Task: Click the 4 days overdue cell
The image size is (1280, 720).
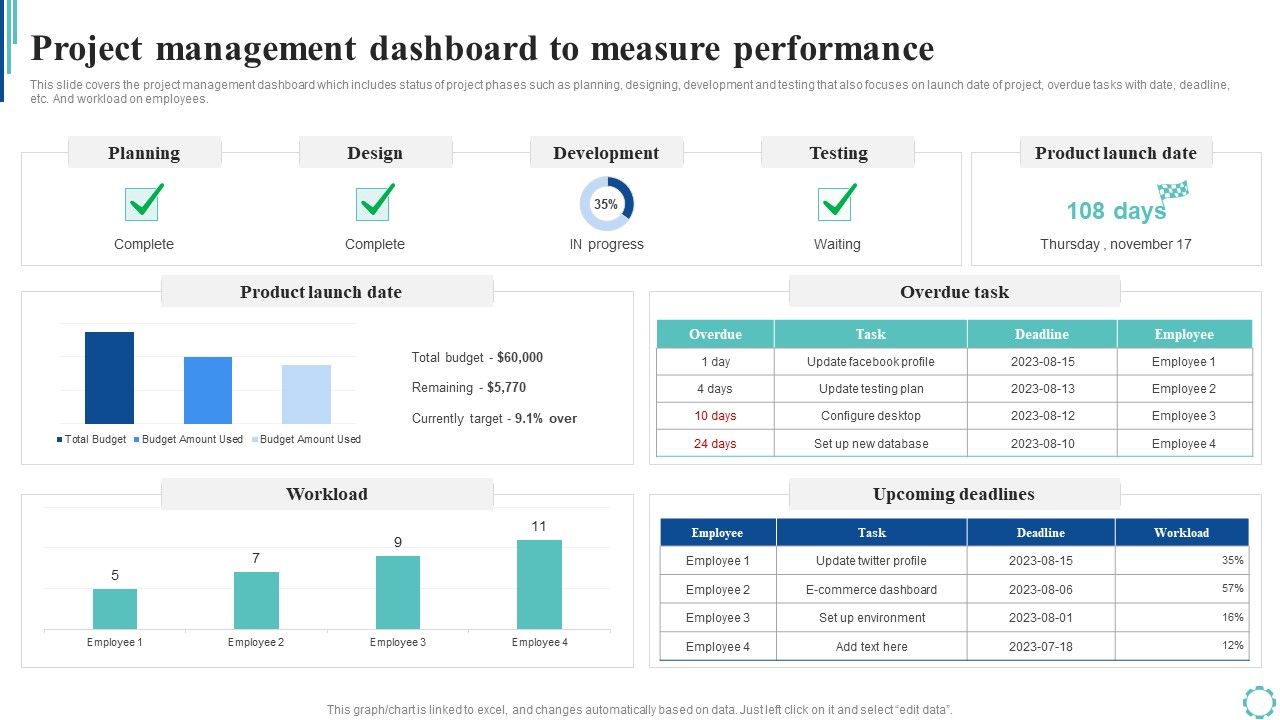Action: 715,389
